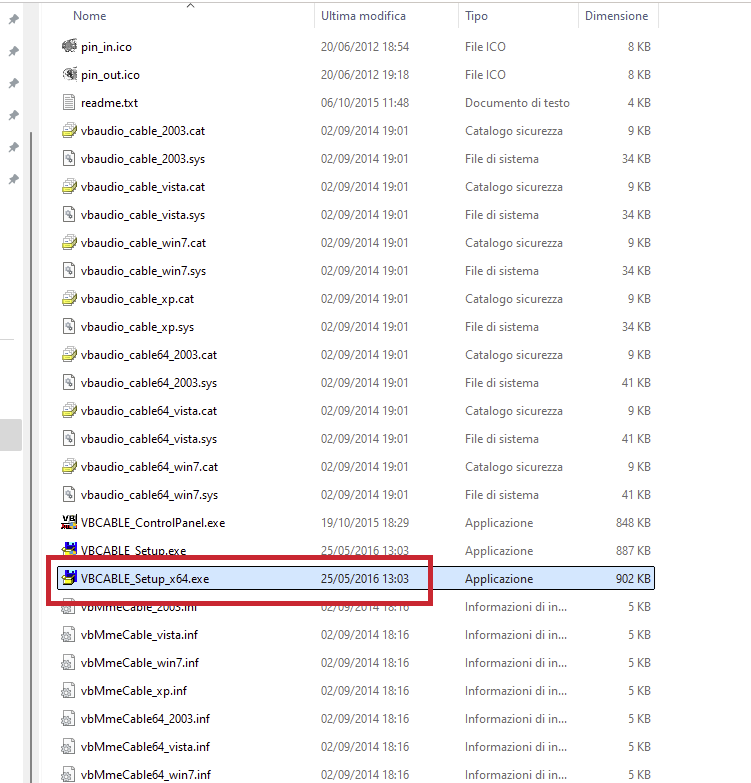
Task: Select file name vbaudio_cable64_win7.cat
Action: coord(149,466)
